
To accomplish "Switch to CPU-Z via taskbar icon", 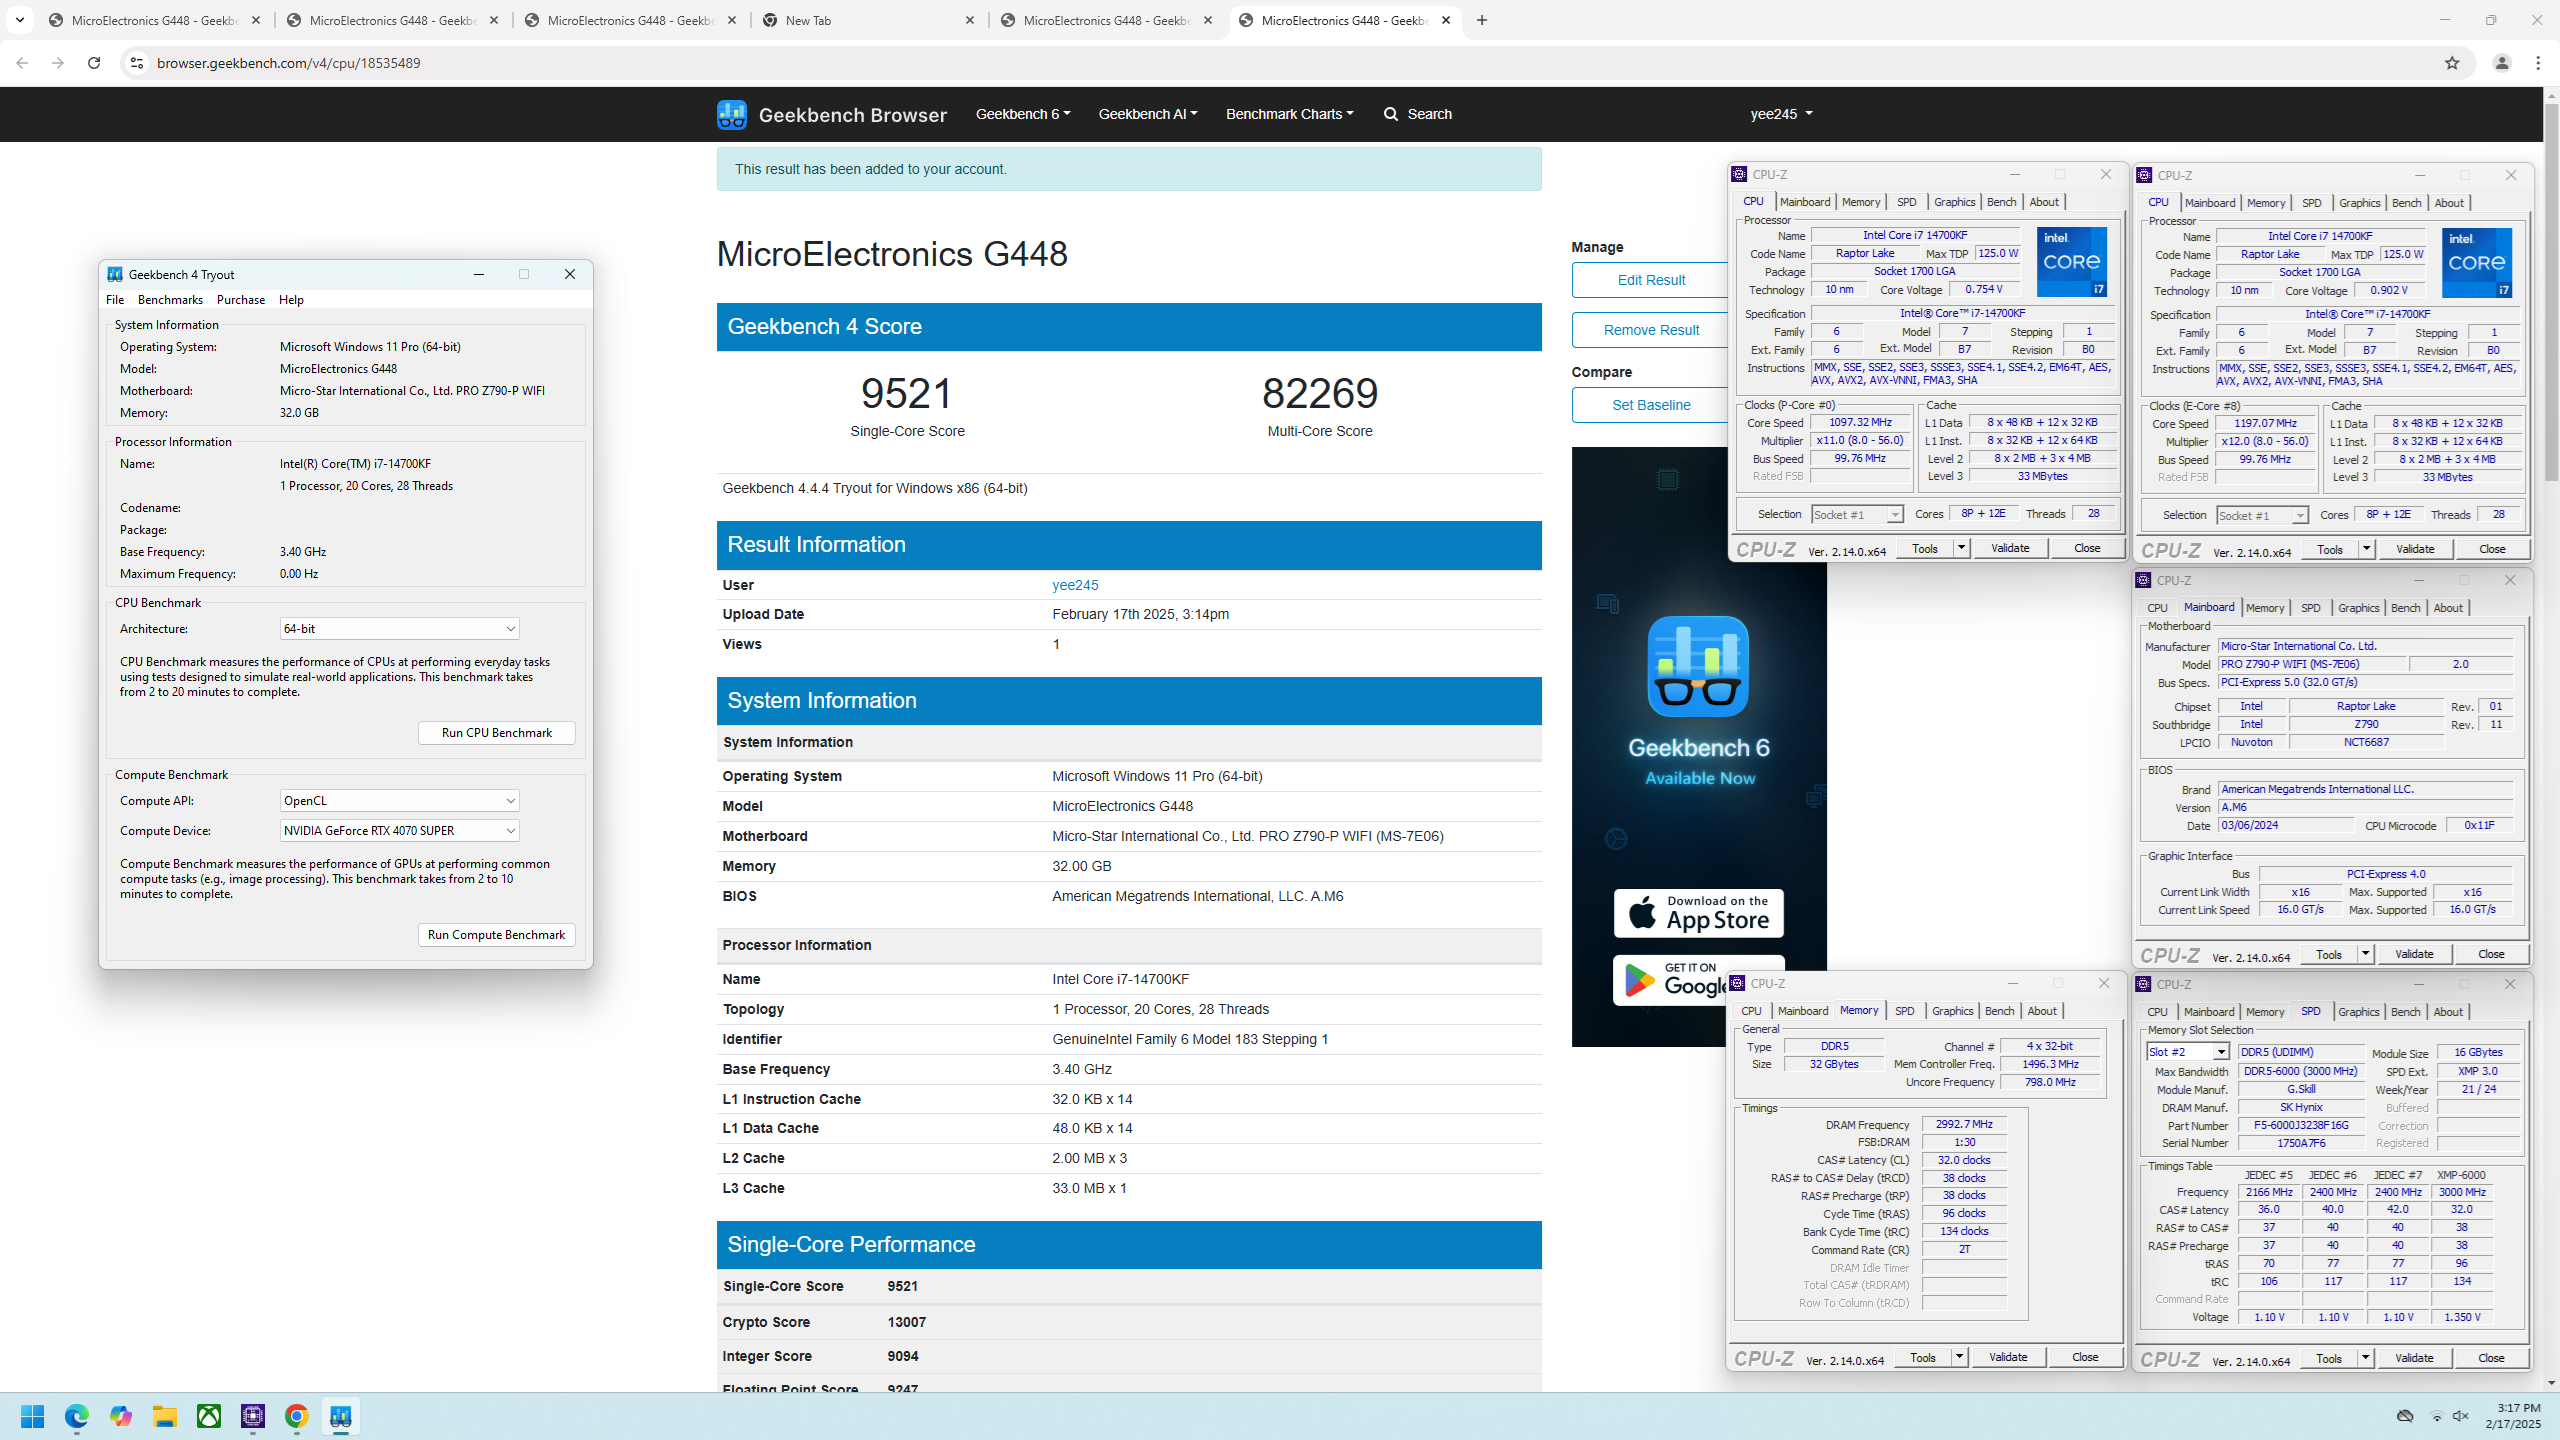I will pos(253,1416).
